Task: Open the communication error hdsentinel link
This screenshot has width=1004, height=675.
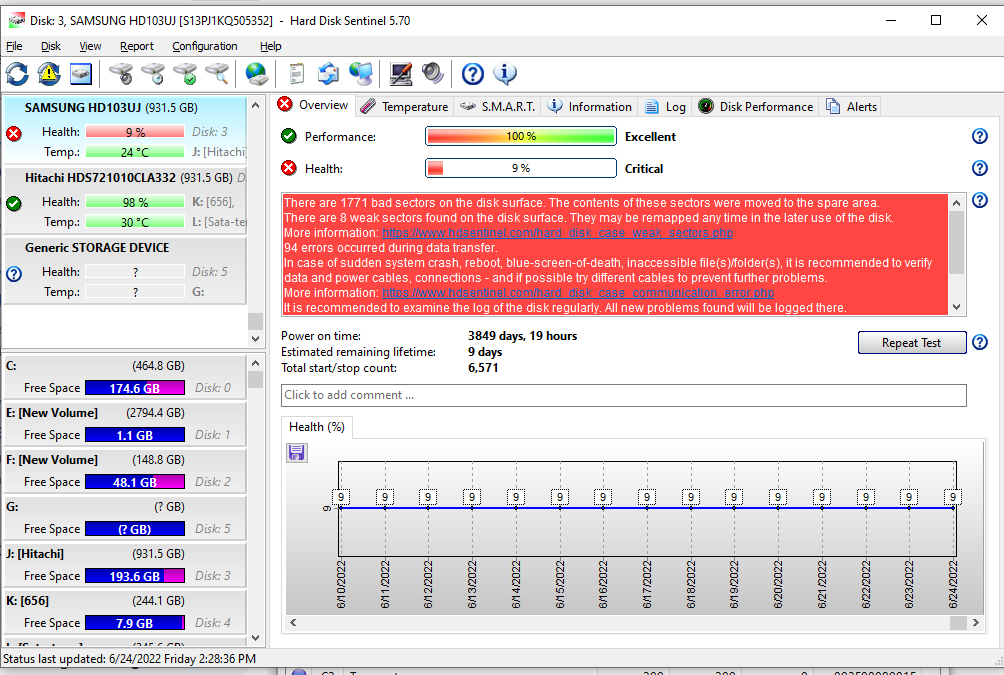Action: 578,293
